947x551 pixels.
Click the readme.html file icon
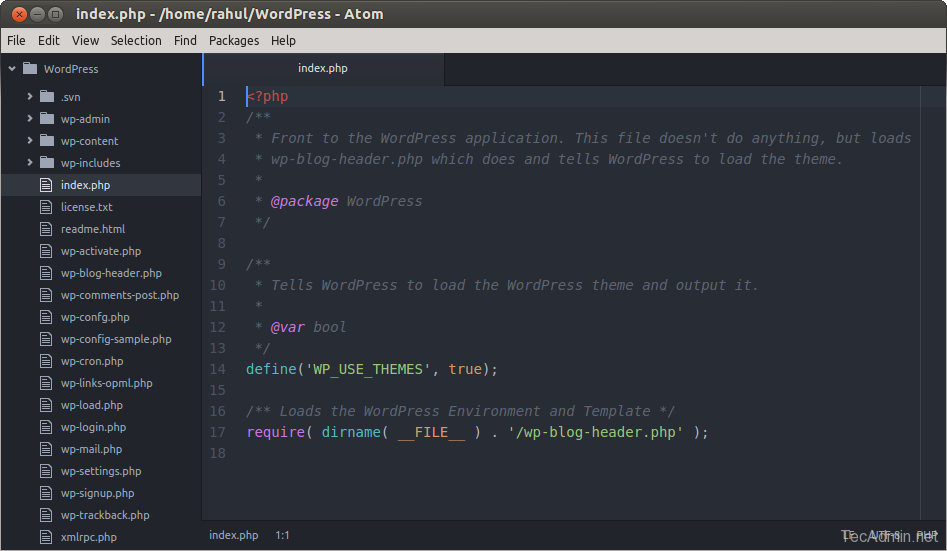tap(46, 229)
